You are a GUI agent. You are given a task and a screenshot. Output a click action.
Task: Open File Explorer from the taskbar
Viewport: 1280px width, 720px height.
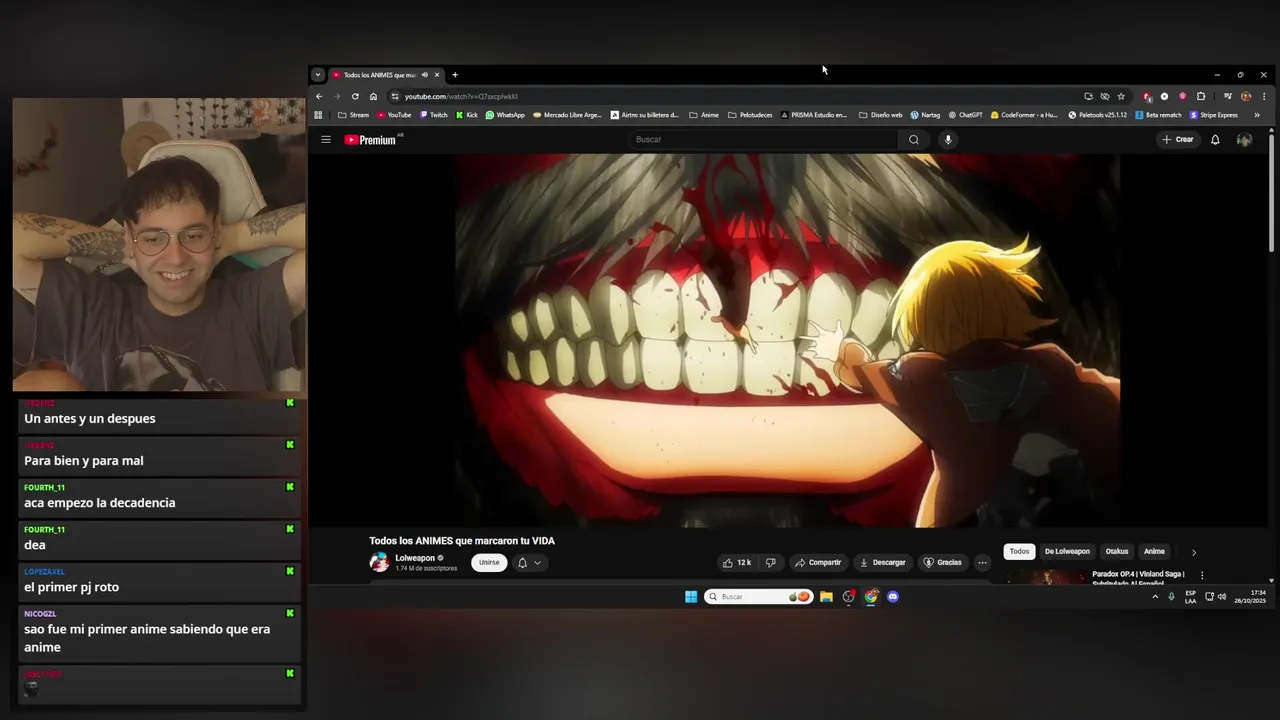[x=826, y=596]
